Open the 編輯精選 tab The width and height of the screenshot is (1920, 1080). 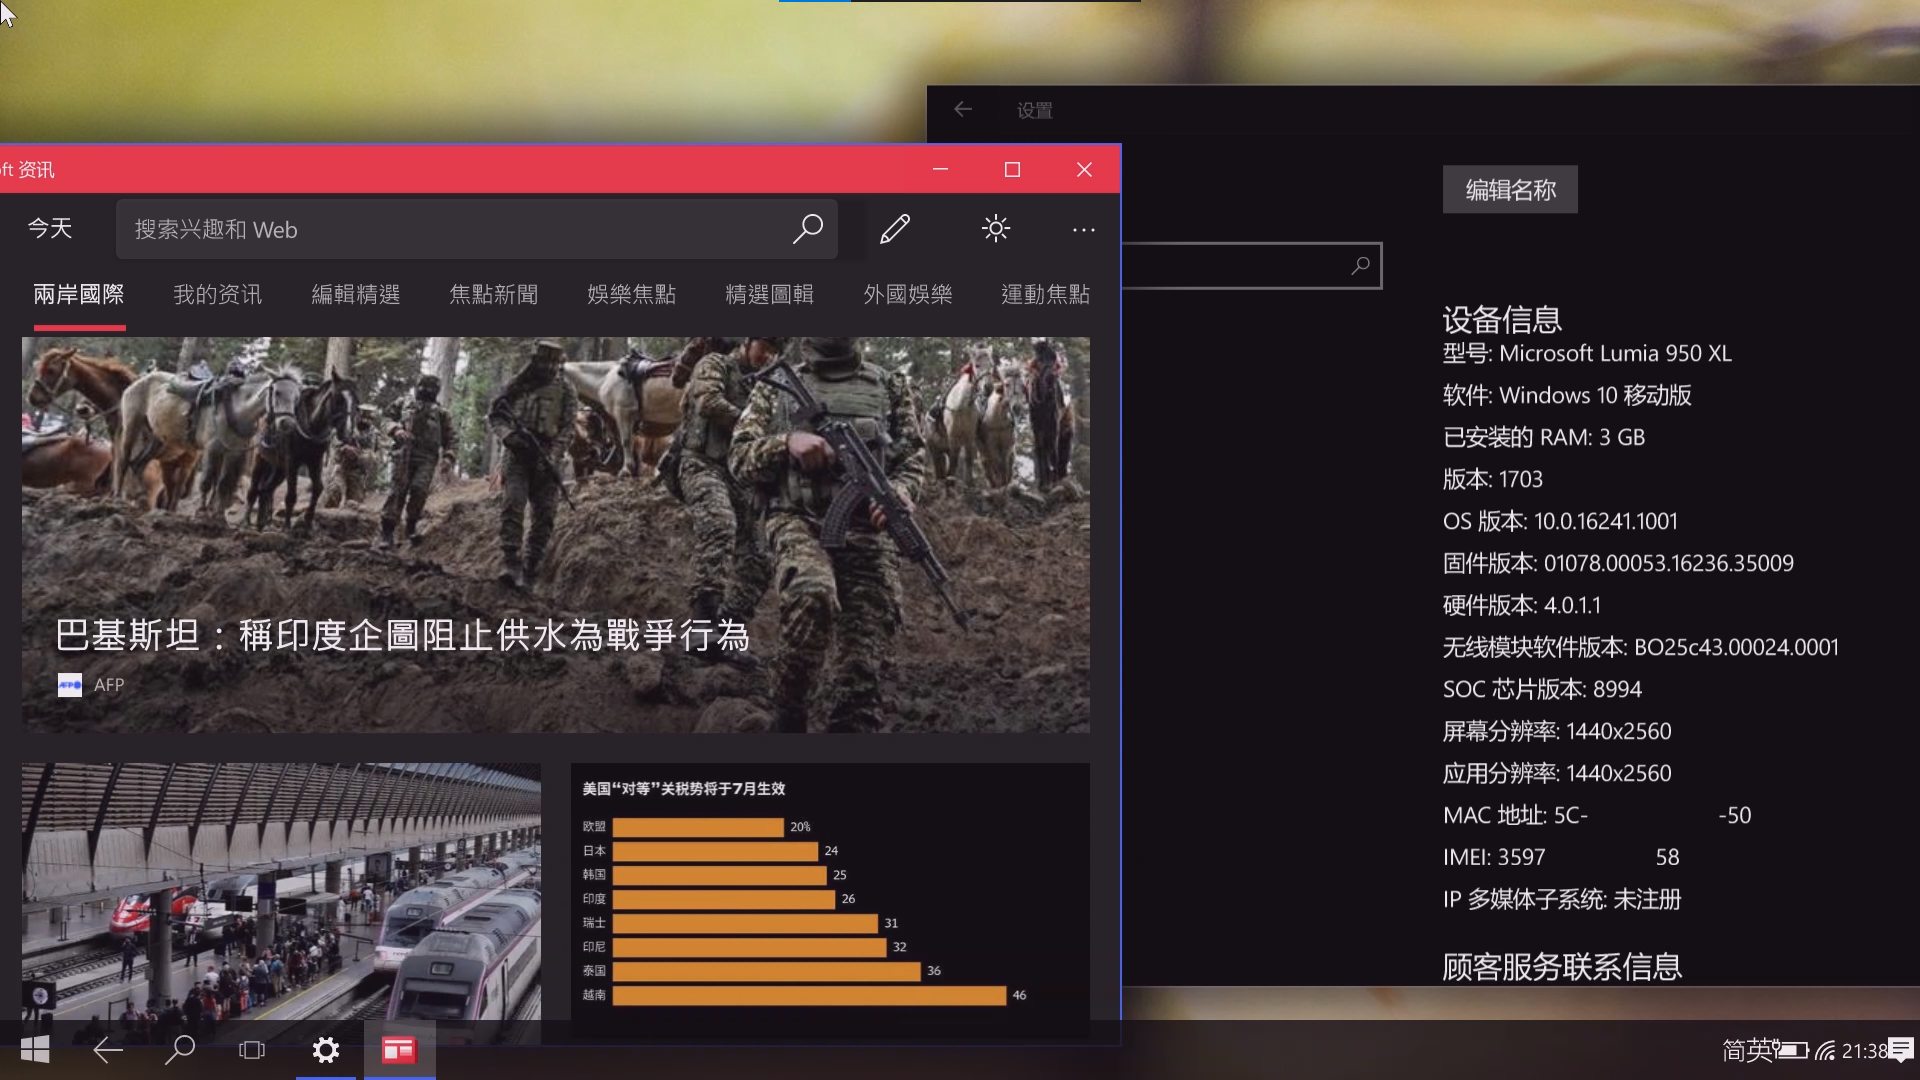355,294
